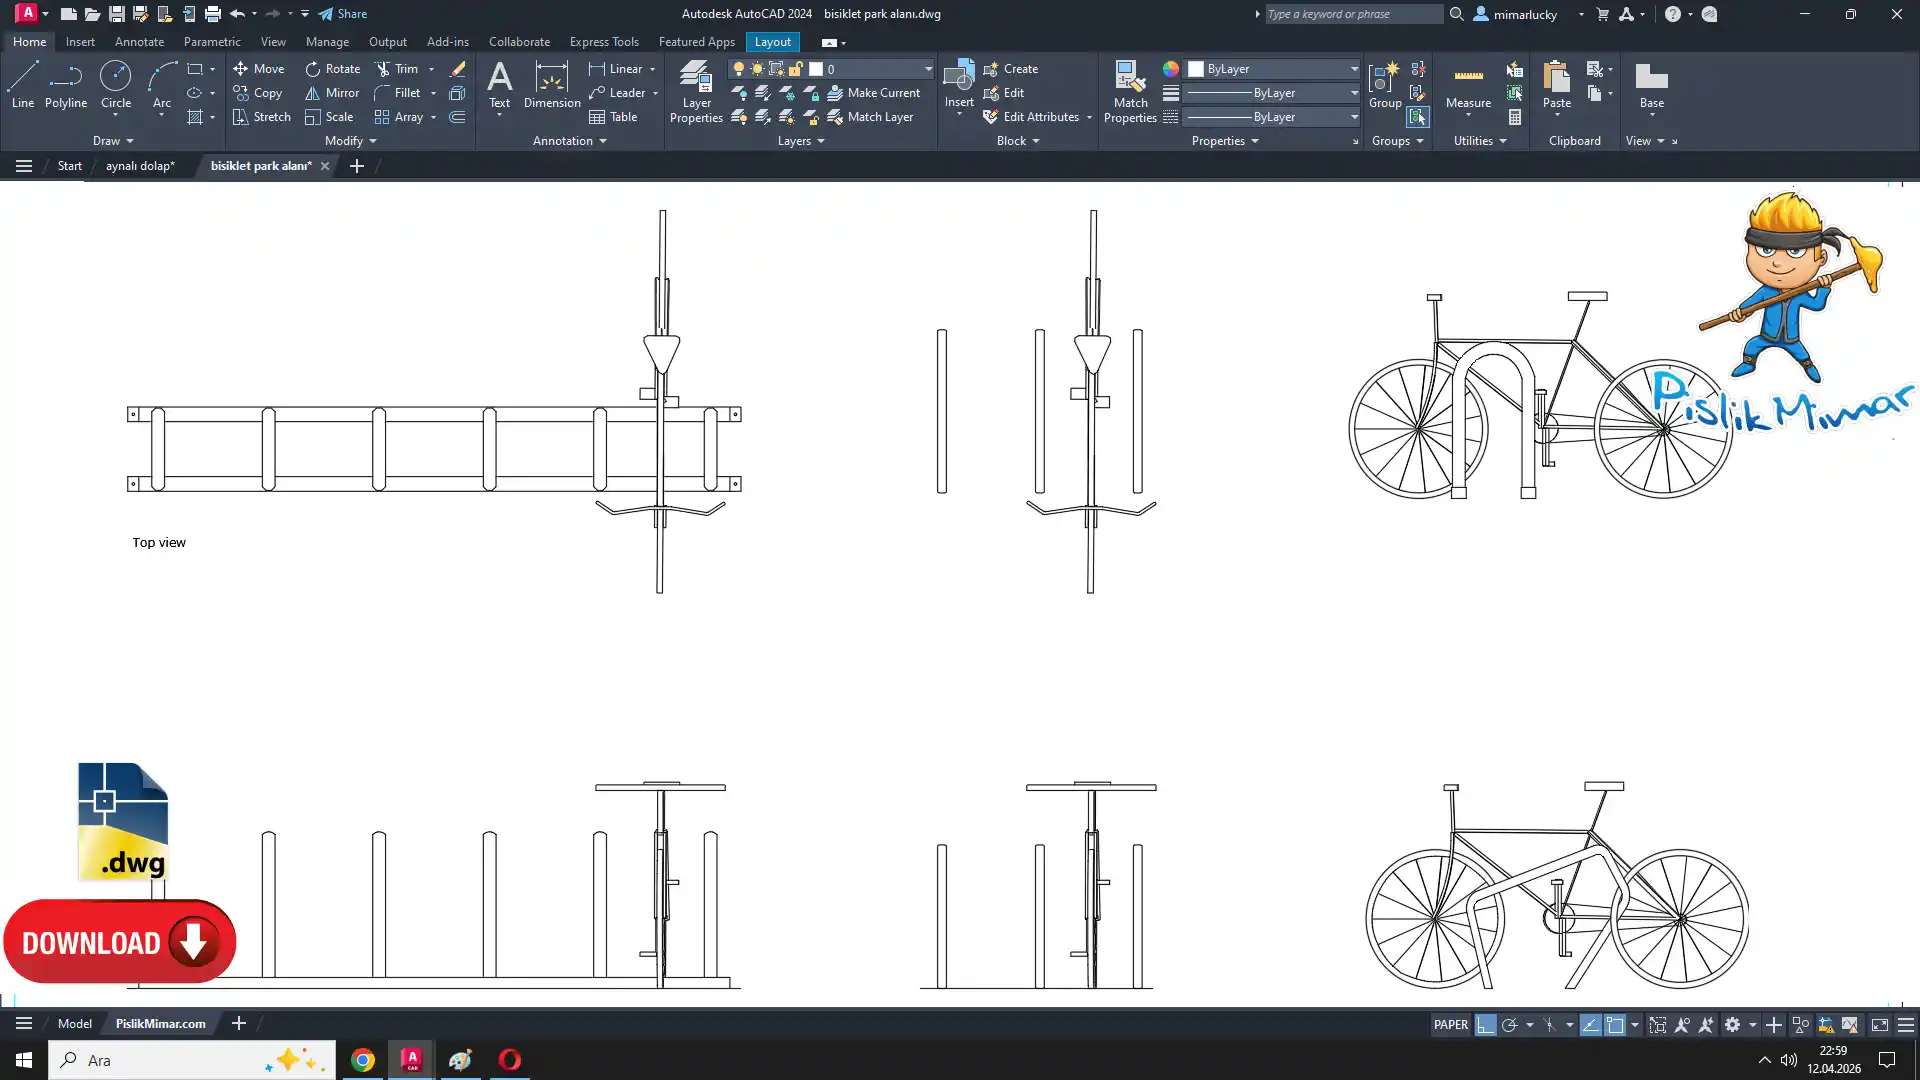Toggle Ortho mode in status bar
Screen dimensions: 1920x1080
[1485, 1025]
